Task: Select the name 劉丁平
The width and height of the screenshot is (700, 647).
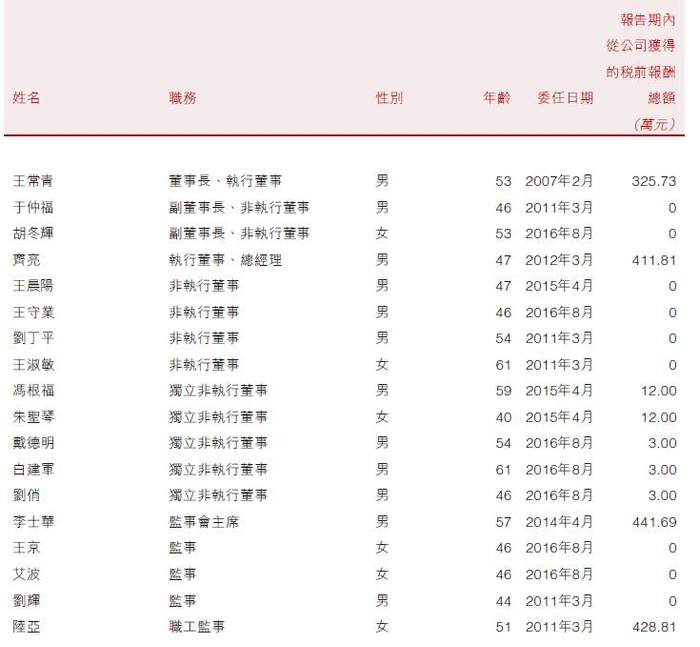Action: (33, 338)
